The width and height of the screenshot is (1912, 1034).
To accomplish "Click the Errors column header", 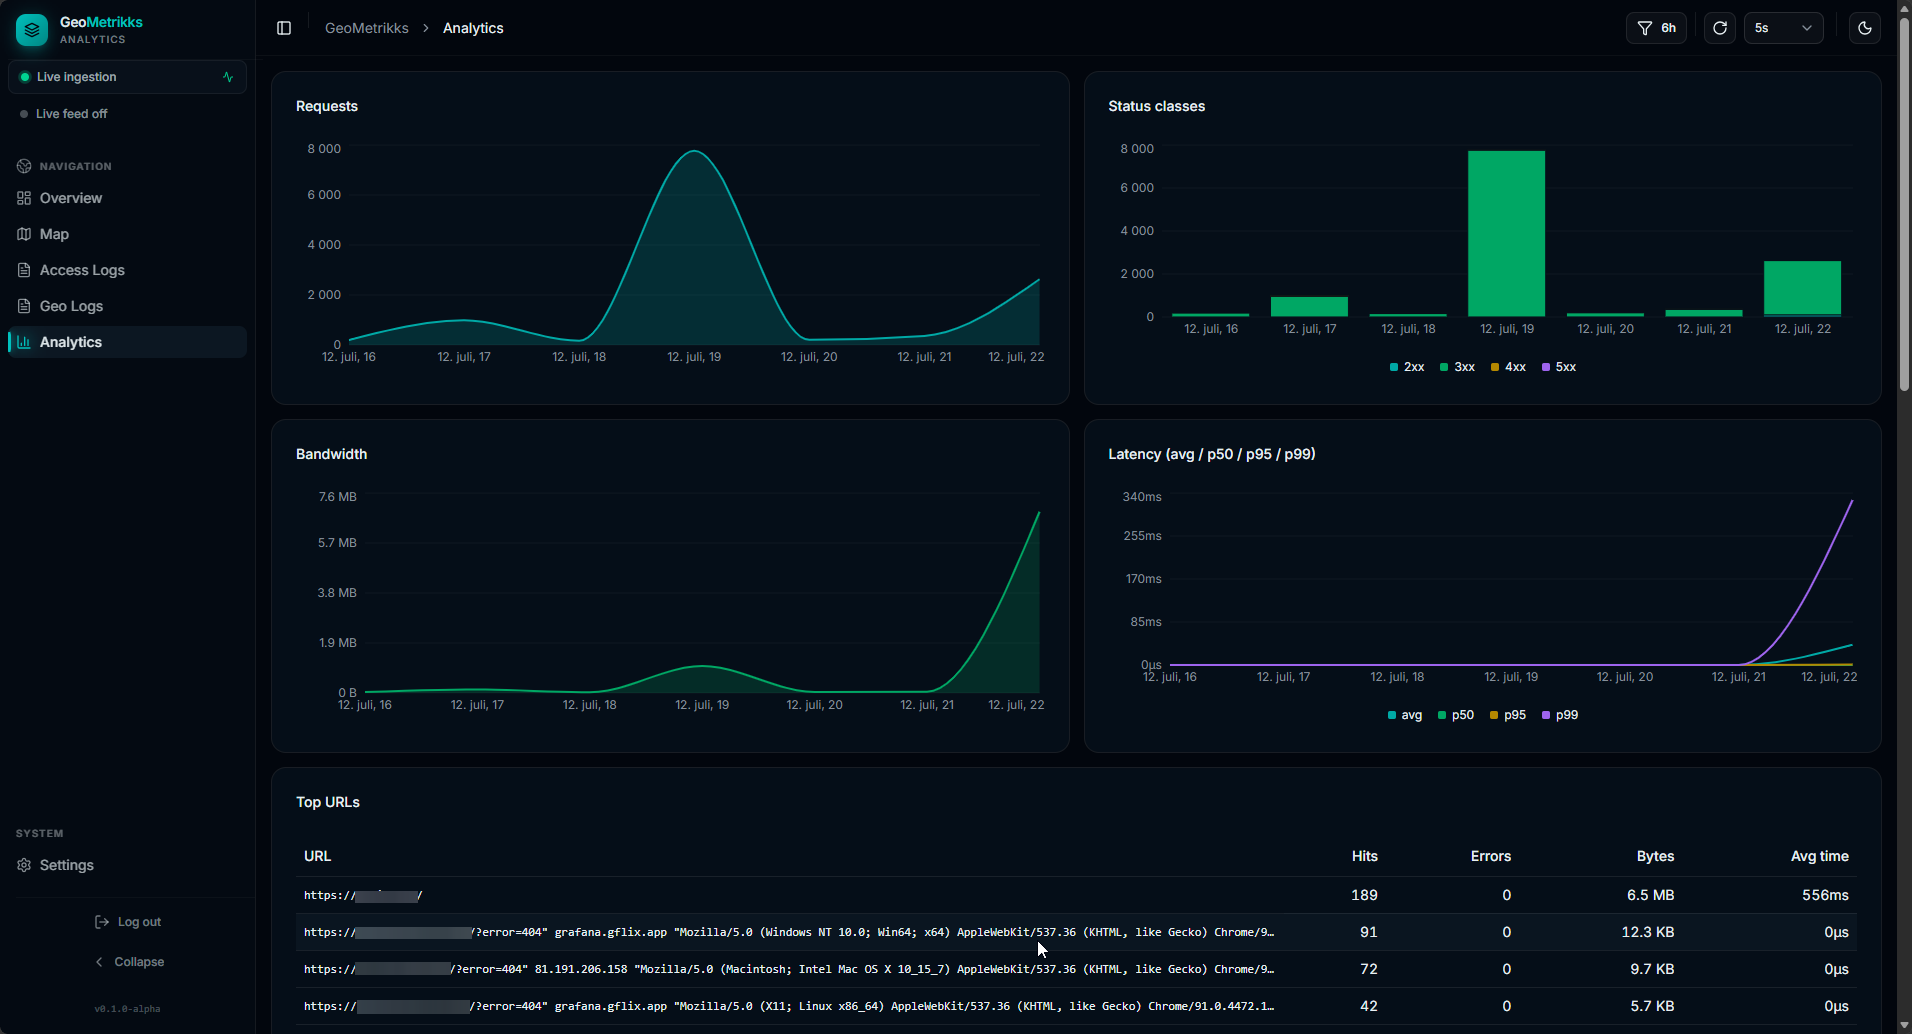I will [x=1490, y=856].
